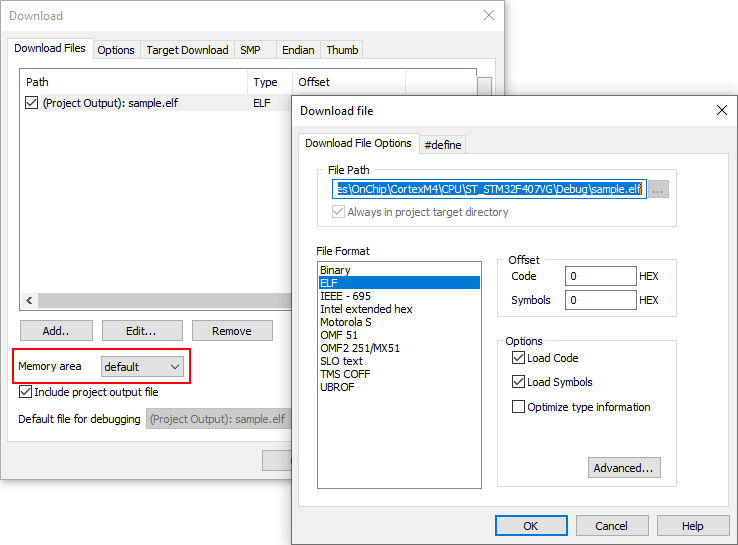Toggle the Load Symbols checkbox

pos(518,382)
